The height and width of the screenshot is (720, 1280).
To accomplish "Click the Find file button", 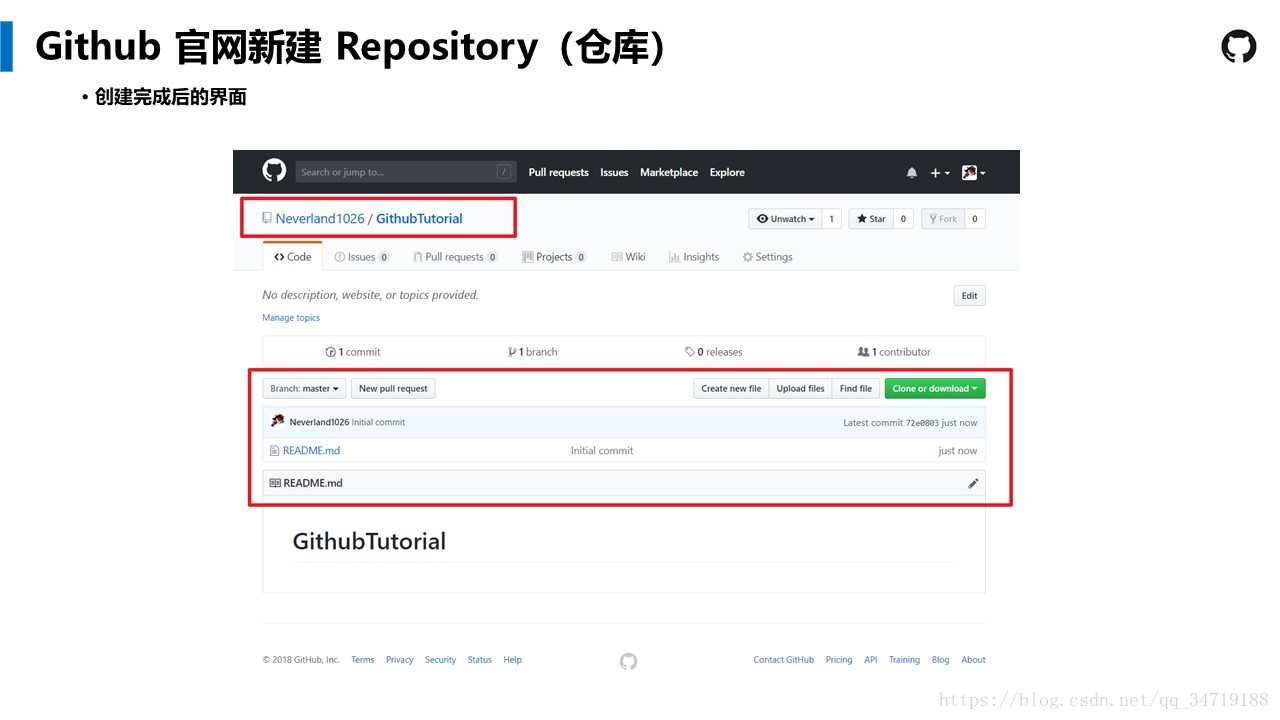I will [x=856, y=389].
